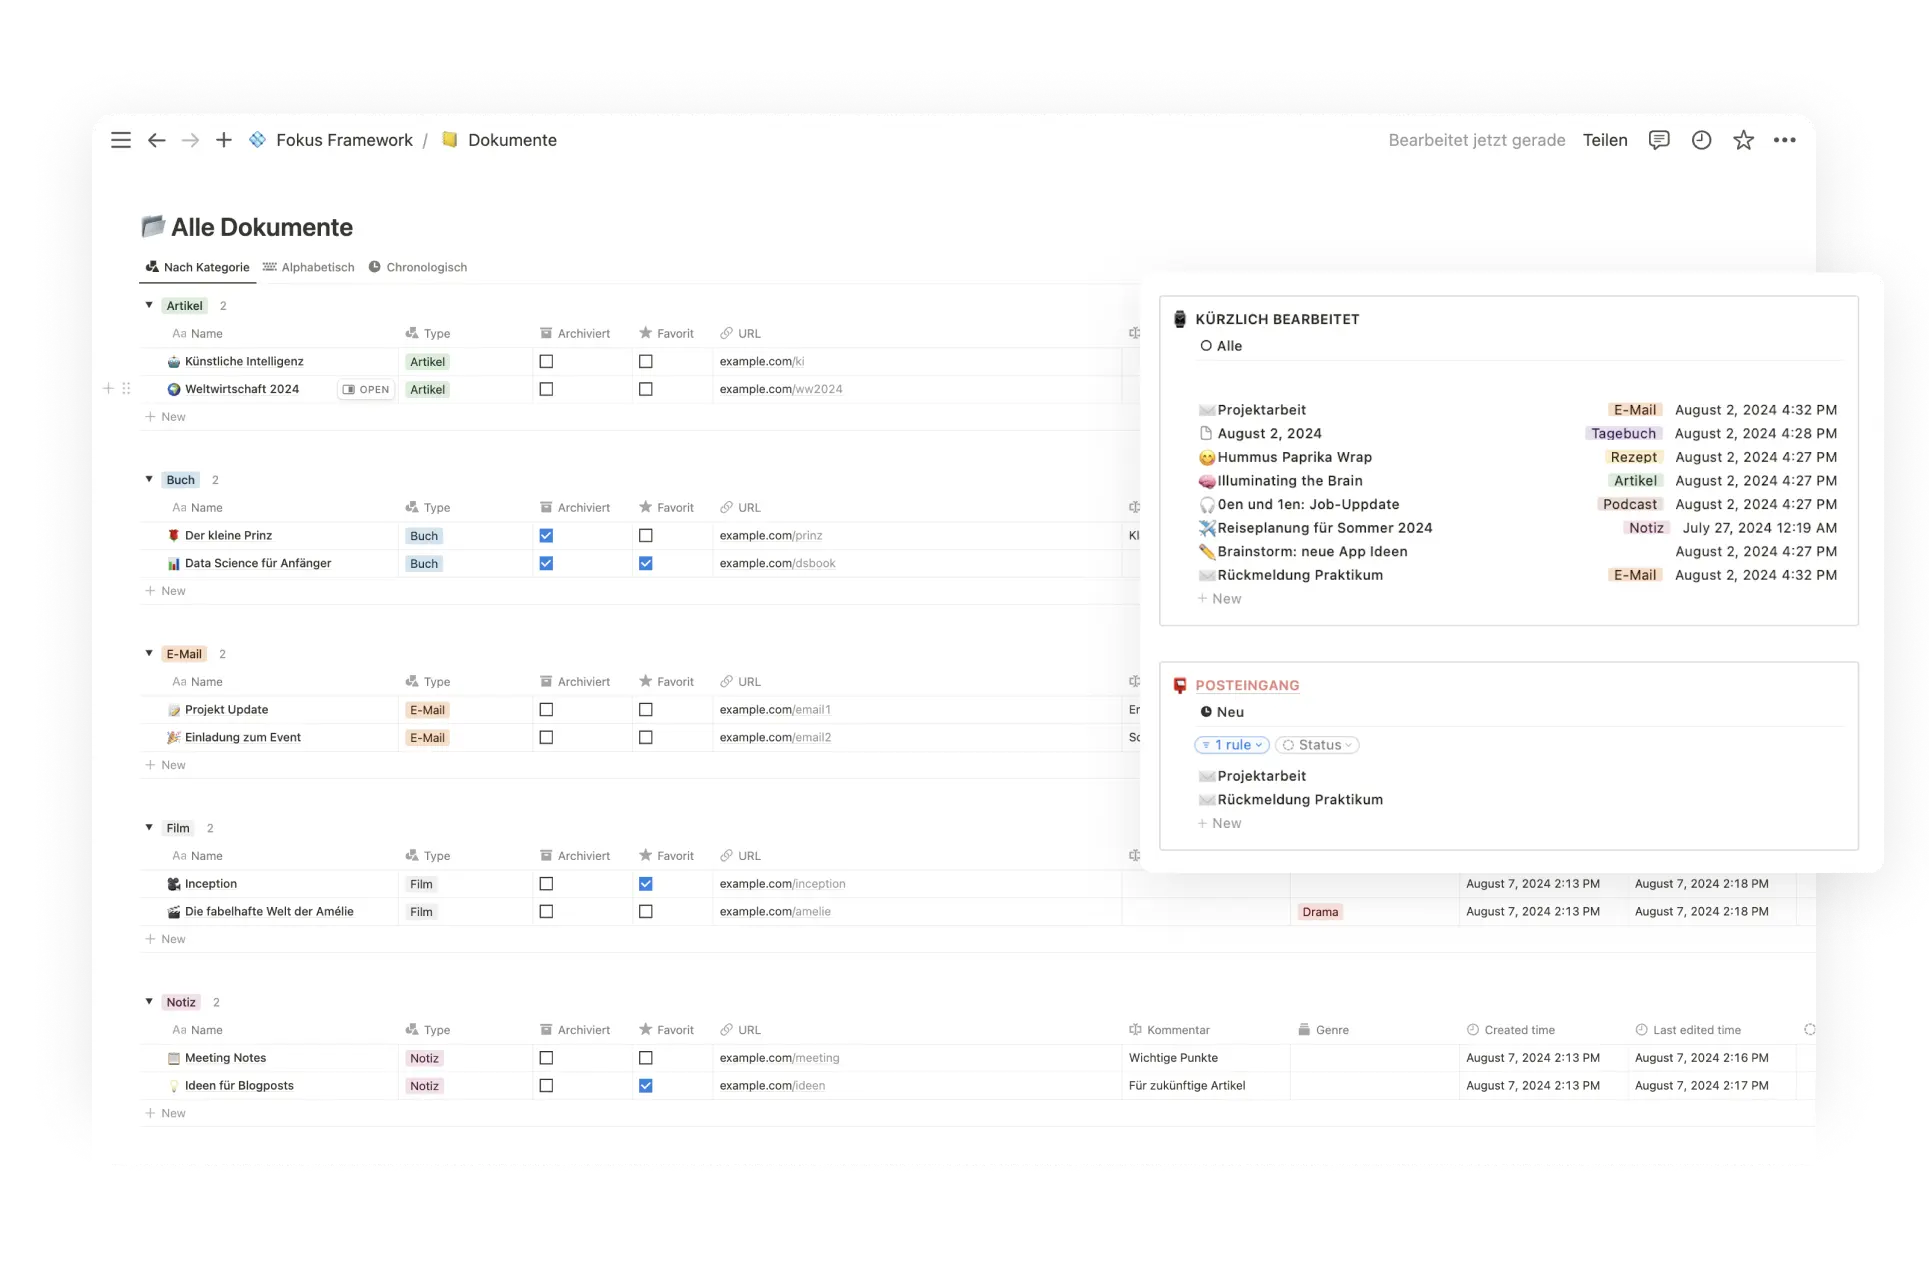Collapse the Artikel group
Image resolution: width=1929 pixels, height=1279 pixels.
coord(149,306)
